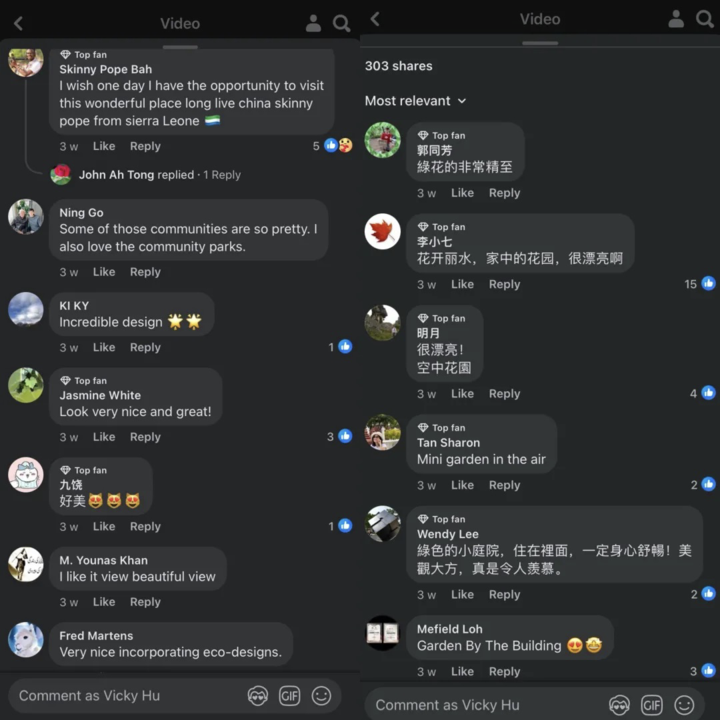Tap the profile icon in the left header
Viewport: 720px width, 720px height.
[x=313, y=23]
